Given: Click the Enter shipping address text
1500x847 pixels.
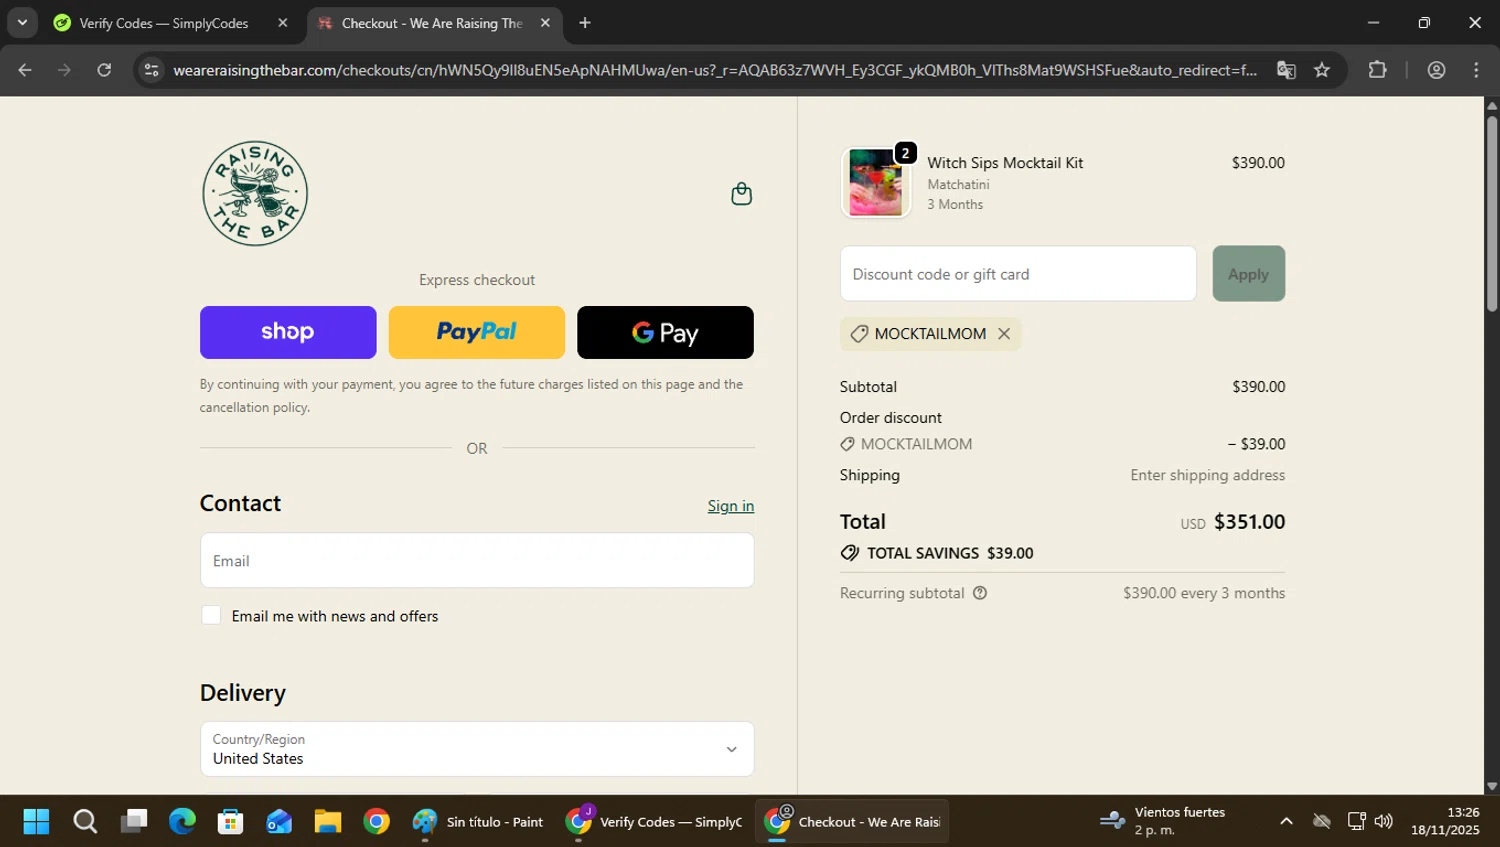Looking at the screenshot, I should point(1207,475).
